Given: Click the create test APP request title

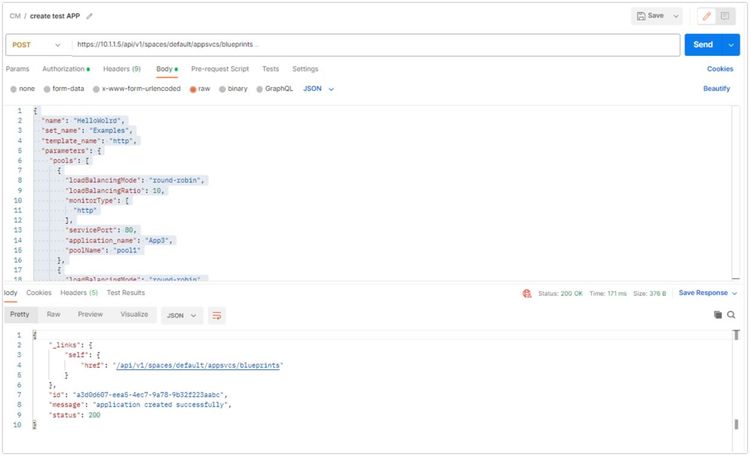Looking at the screenshot, I should 55,16.
